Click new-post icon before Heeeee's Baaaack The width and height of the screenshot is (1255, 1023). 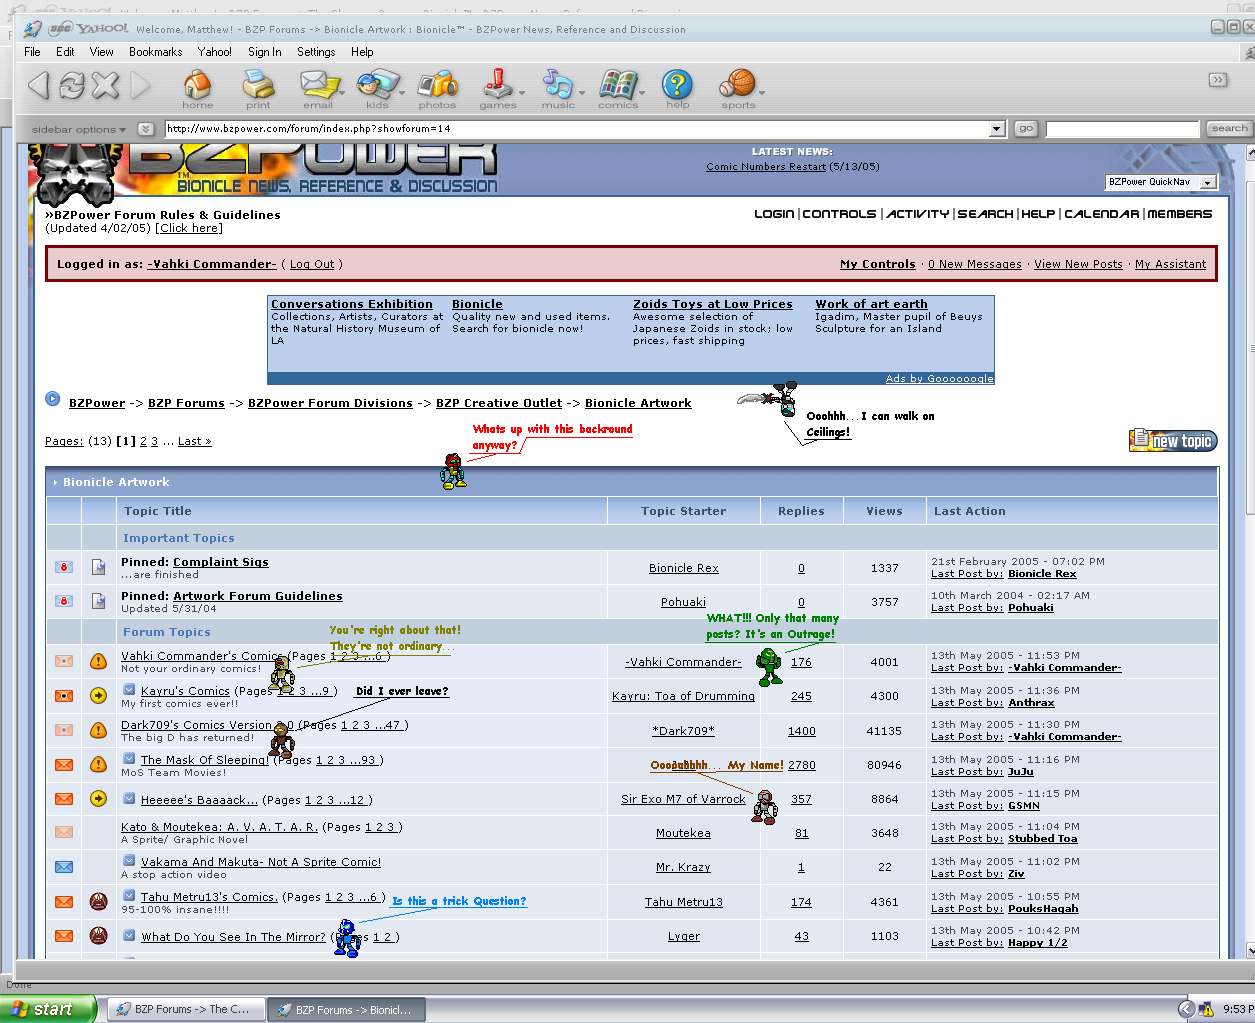pyautogui.click(x=129, y=798)
